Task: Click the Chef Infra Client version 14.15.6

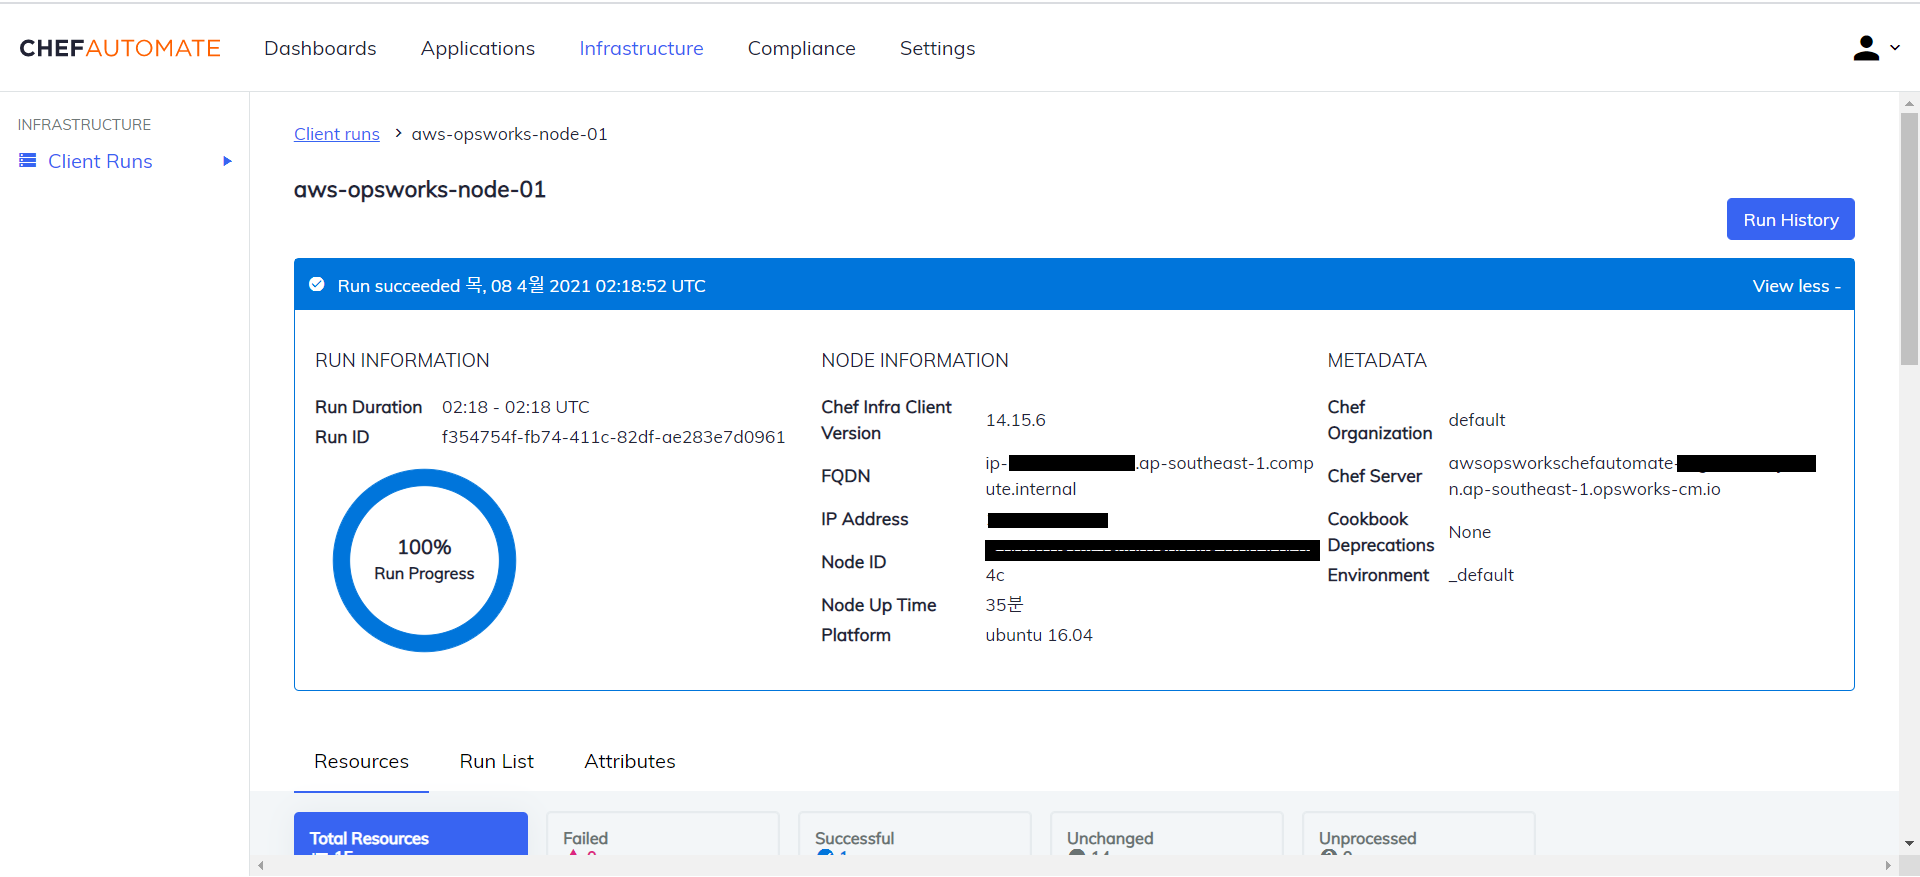Action: click(x=1015, y=420)
